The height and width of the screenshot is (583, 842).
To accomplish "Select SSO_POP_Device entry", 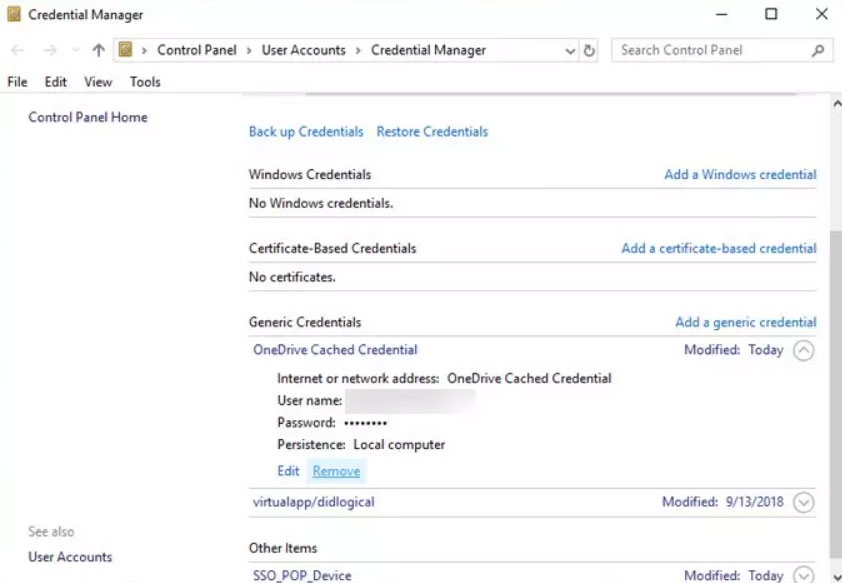I will [x=302, y=575].
